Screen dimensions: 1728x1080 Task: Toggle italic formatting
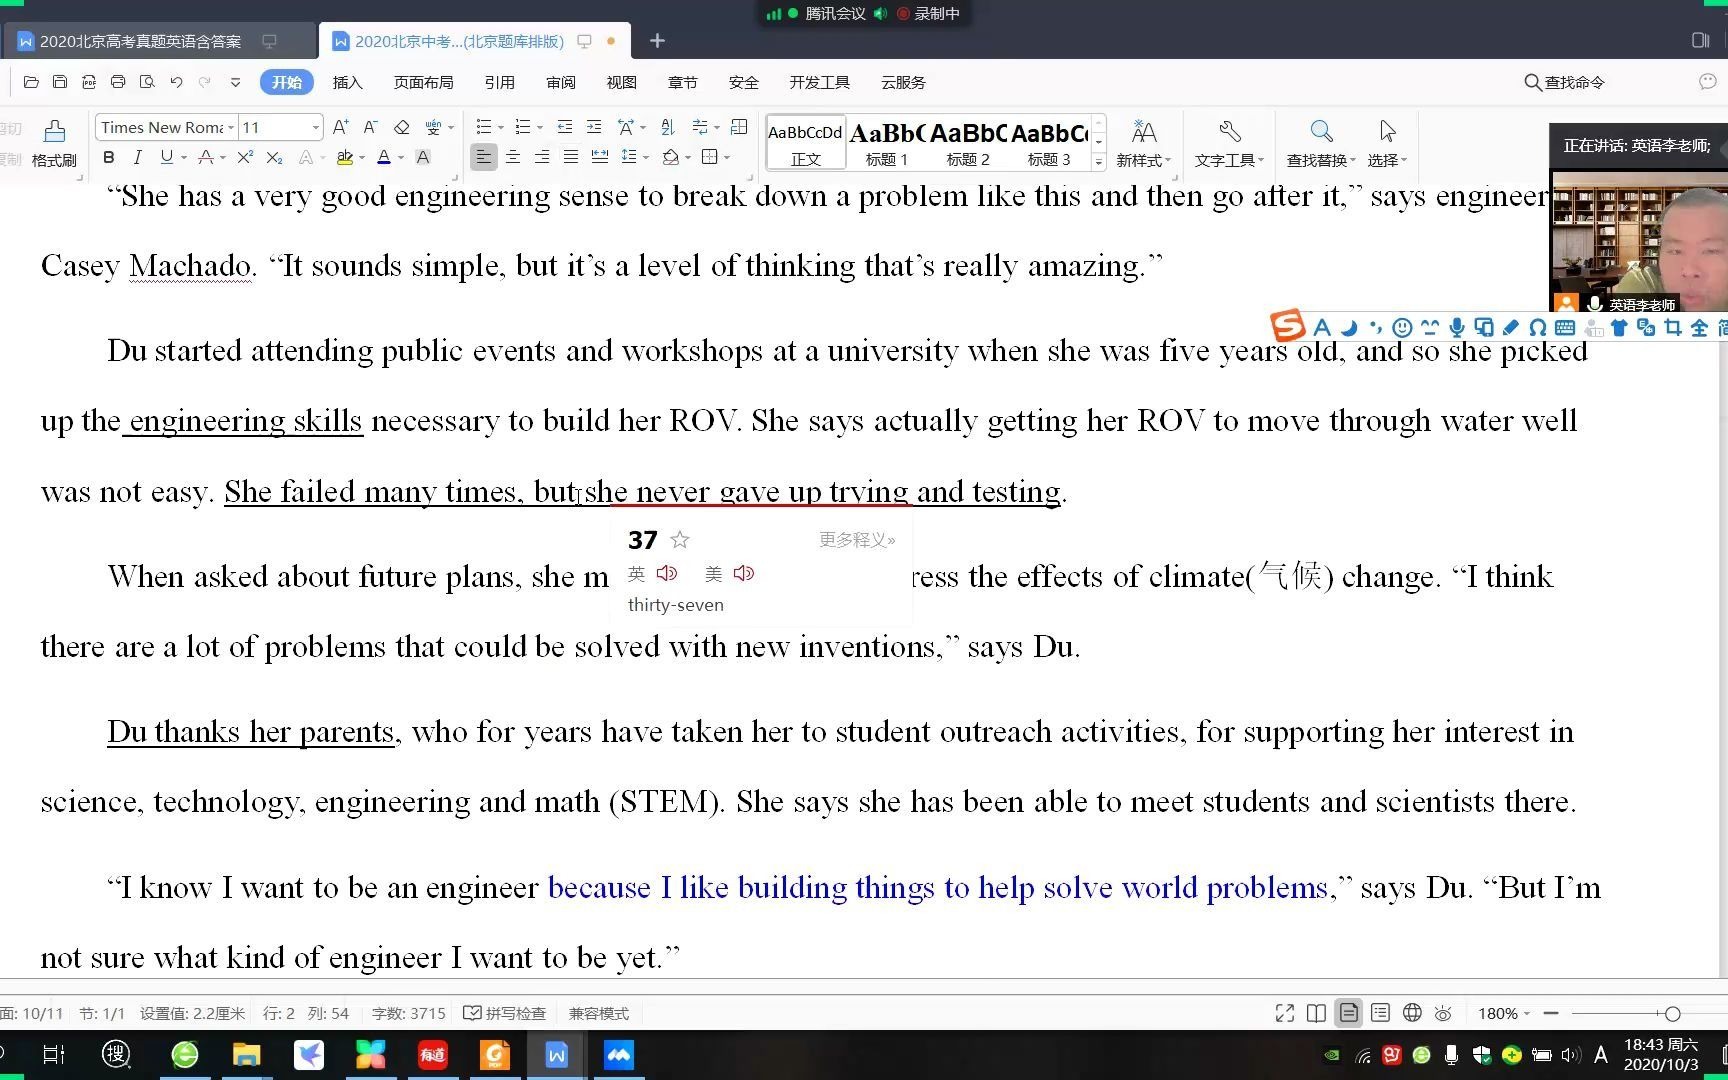click(x=137, y=157)
